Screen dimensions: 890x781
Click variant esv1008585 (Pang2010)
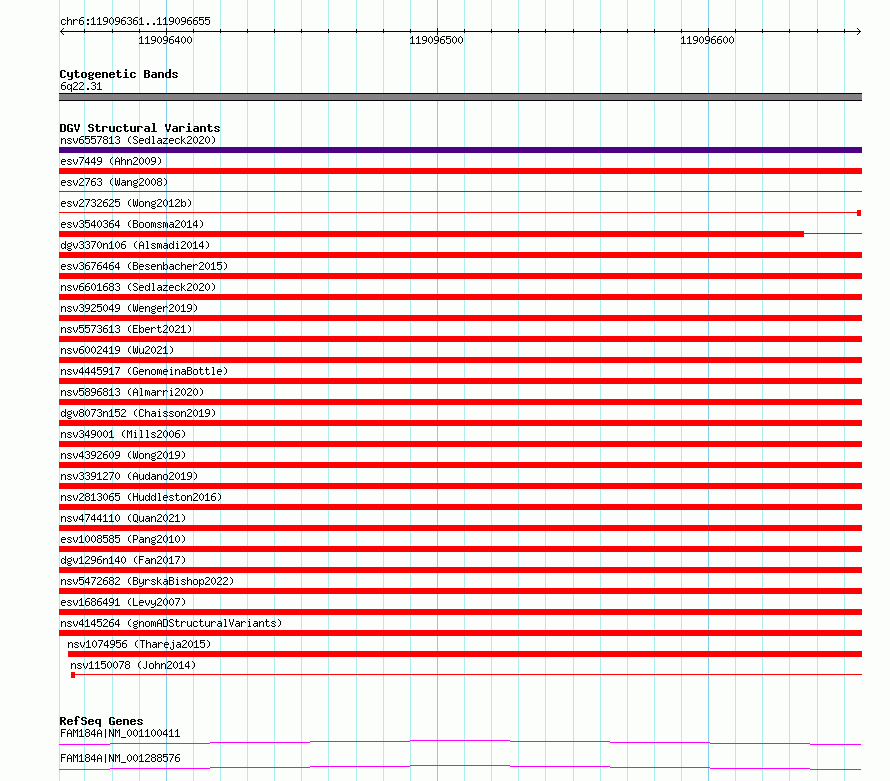(x=123, y=539)
